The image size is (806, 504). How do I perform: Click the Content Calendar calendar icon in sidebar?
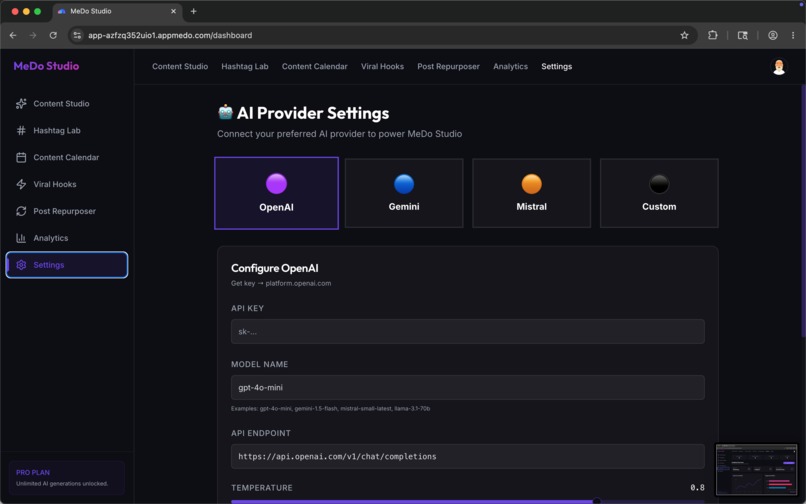[x=21, y=157]
